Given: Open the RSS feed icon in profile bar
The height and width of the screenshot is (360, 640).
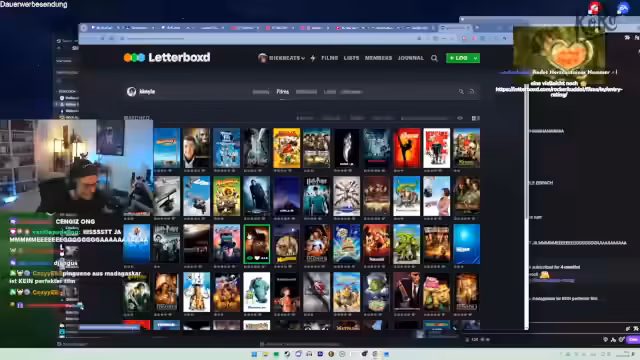Looking at the screenshot, I should click(472, 91).
